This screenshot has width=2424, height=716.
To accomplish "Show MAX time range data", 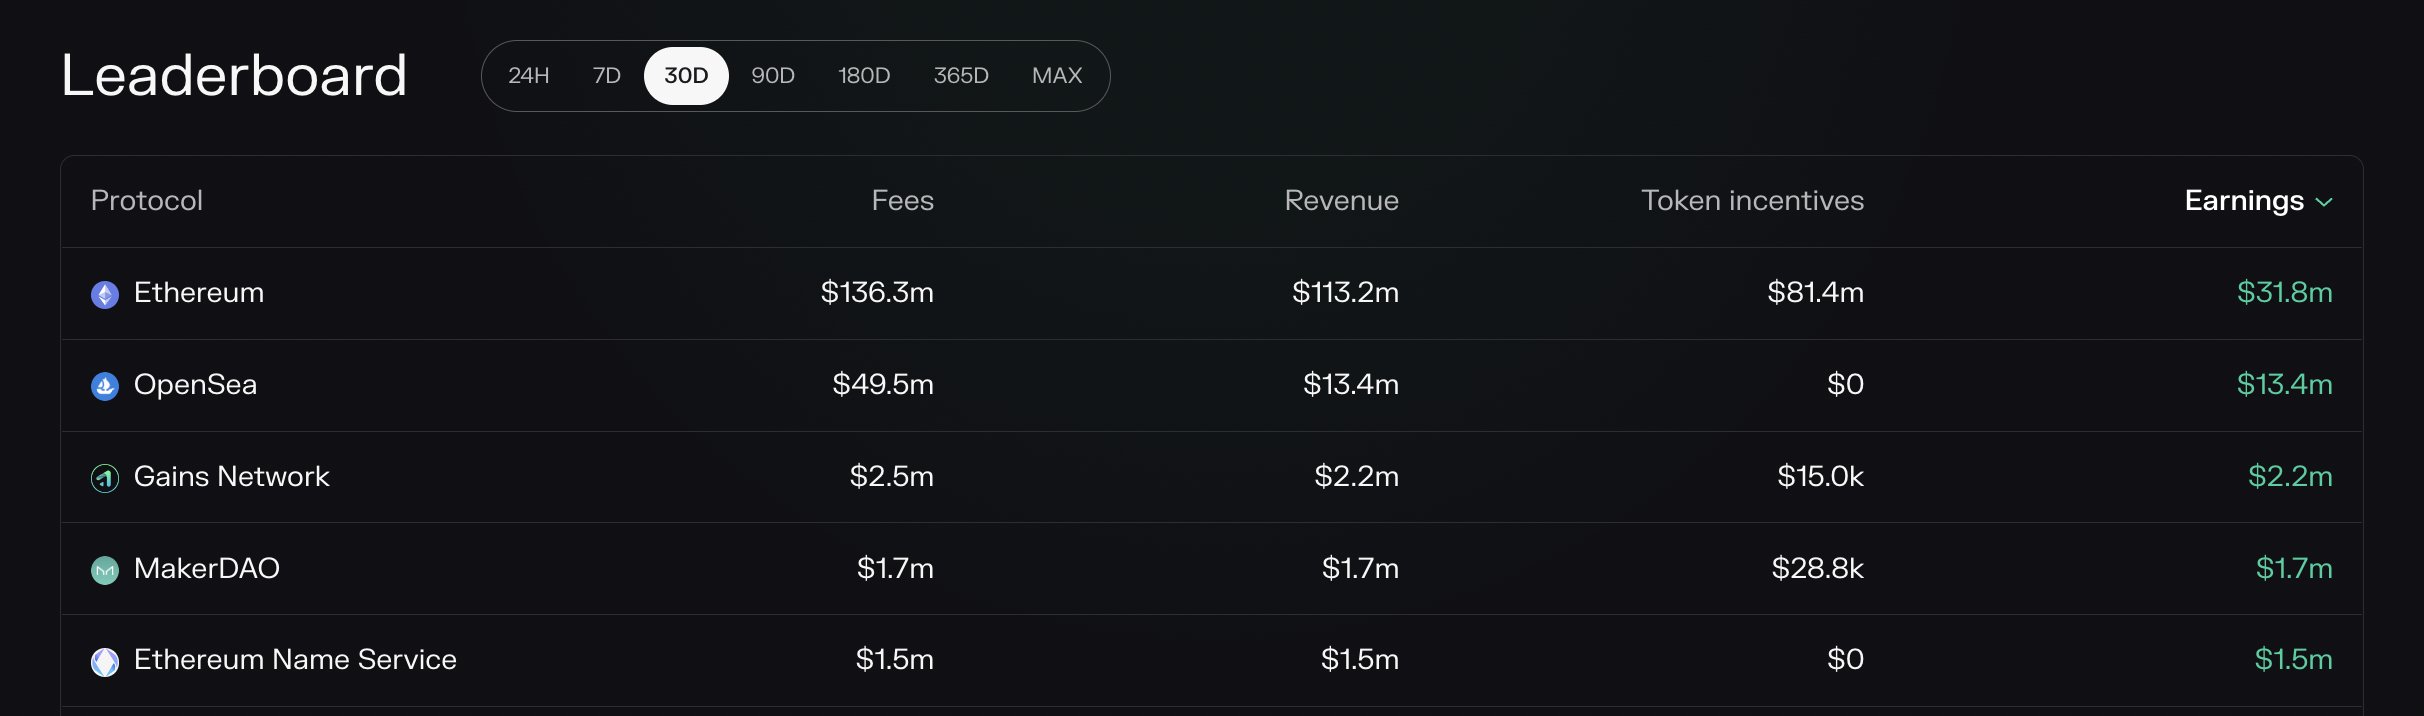I will [x=1057, y=76].
